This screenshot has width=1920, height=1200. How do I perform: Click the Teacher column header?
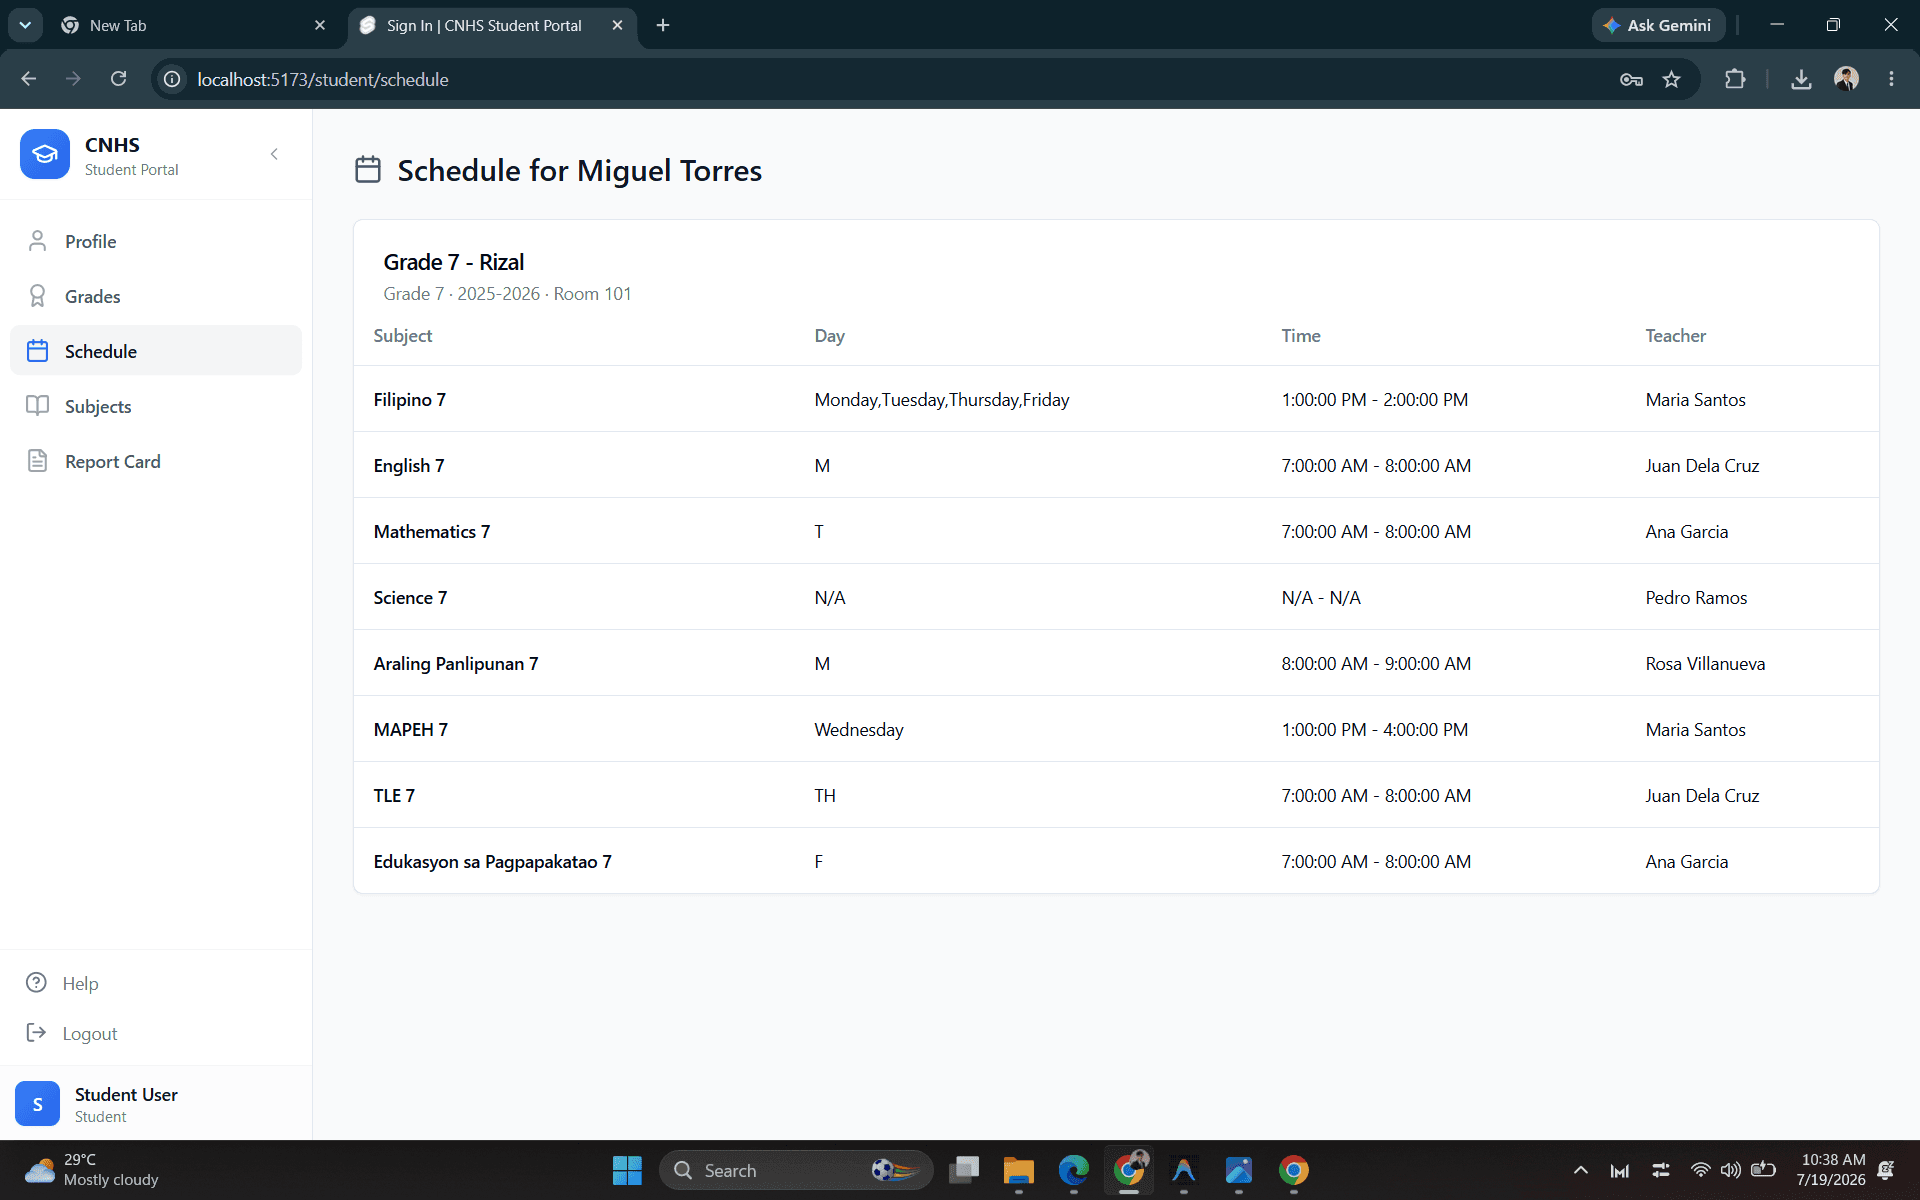[1675, 336]
